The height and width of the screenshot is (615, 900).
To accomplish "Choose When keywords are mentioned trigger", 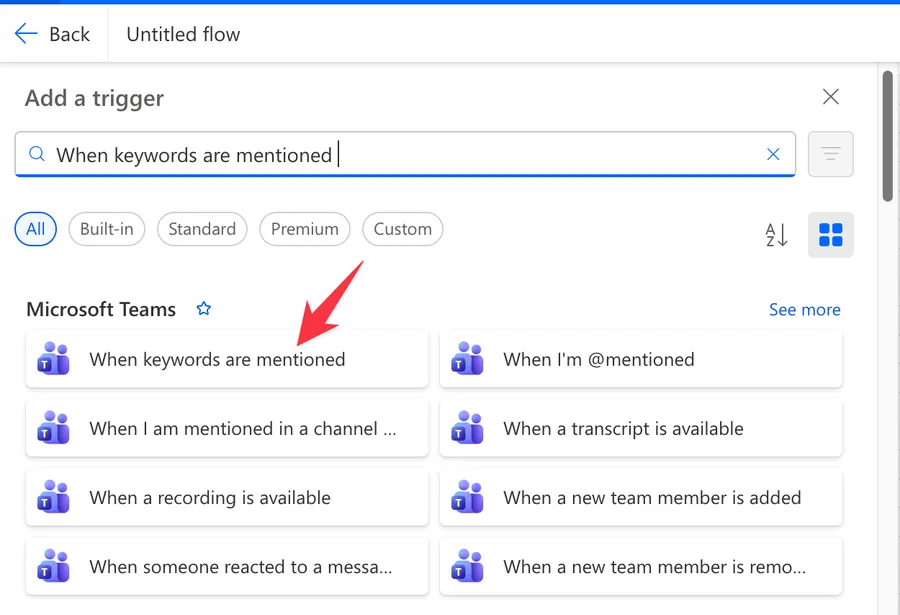I will tap(227, 359).
